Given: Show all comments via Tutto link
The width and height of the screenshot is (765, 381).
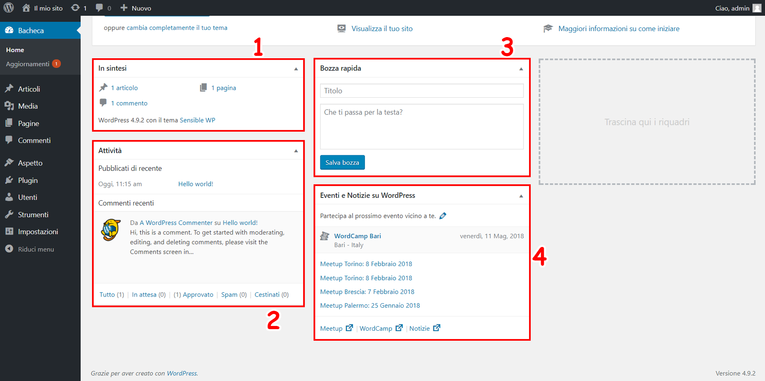Looking at the screenshot, I should (112, 295).
